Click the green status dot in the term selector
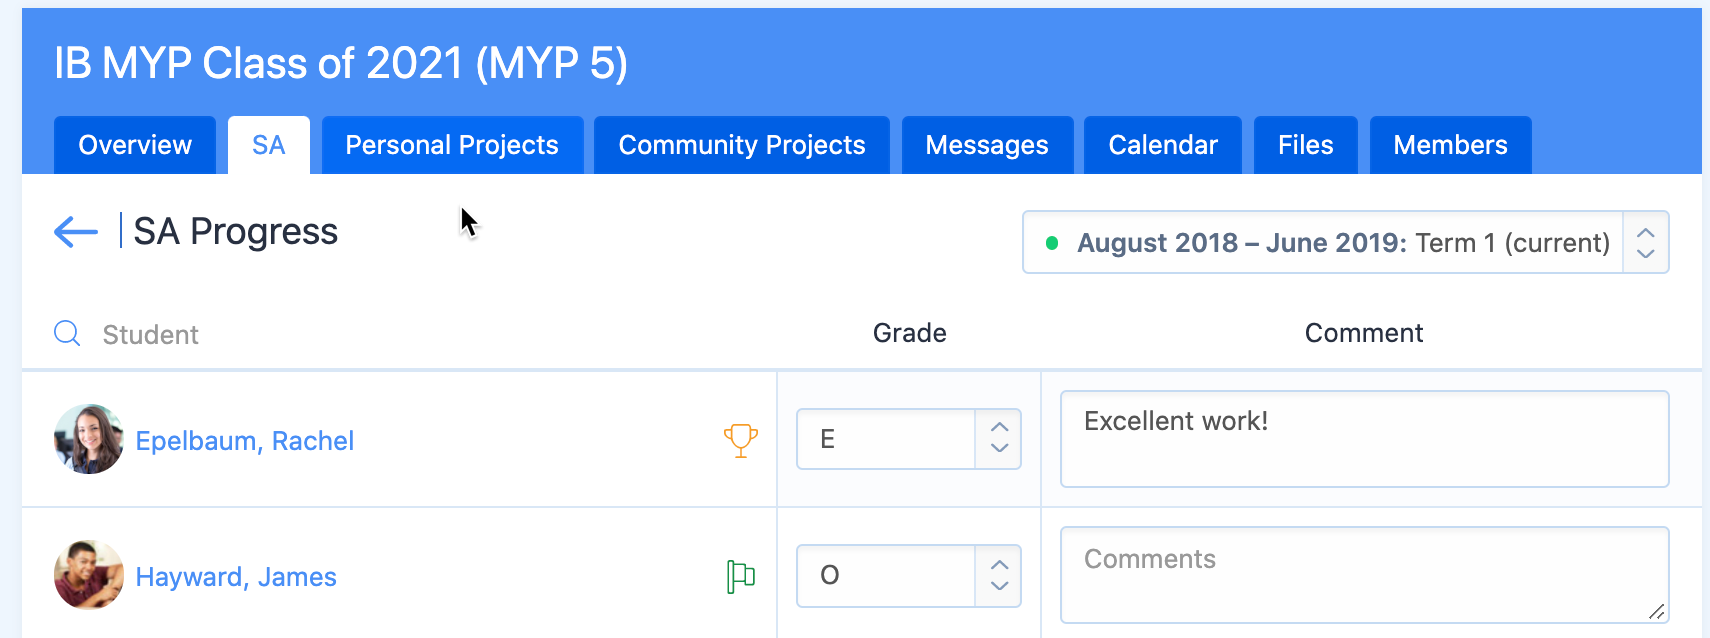The height and width of the screenshot is (638, 1710). 1052,242
